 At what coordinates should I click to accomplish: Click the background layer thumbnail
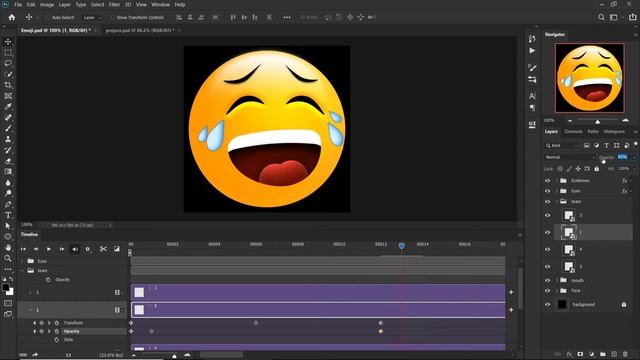[562, 304]
